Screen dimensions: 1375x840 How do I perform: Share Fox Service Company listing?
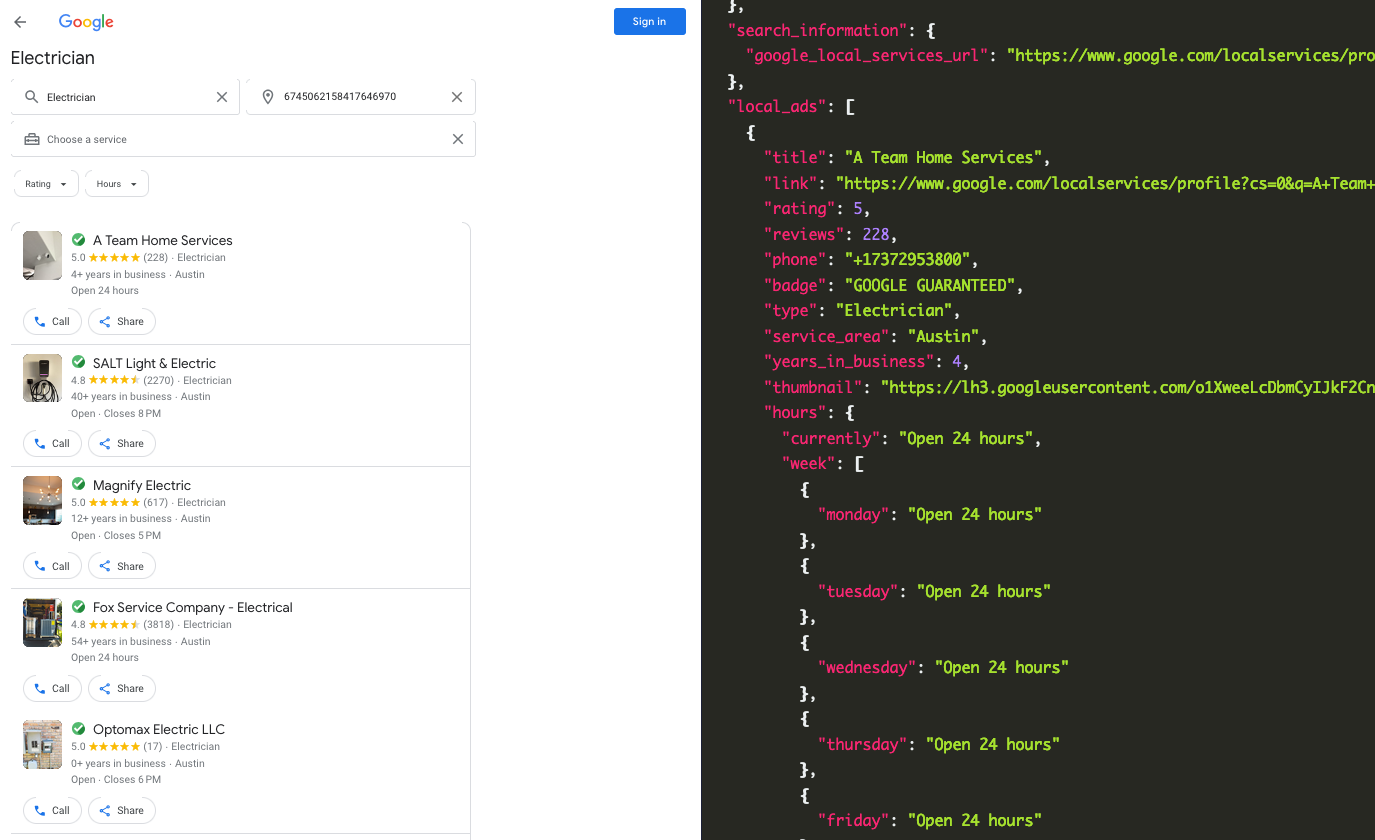click(x=122, y=688)
